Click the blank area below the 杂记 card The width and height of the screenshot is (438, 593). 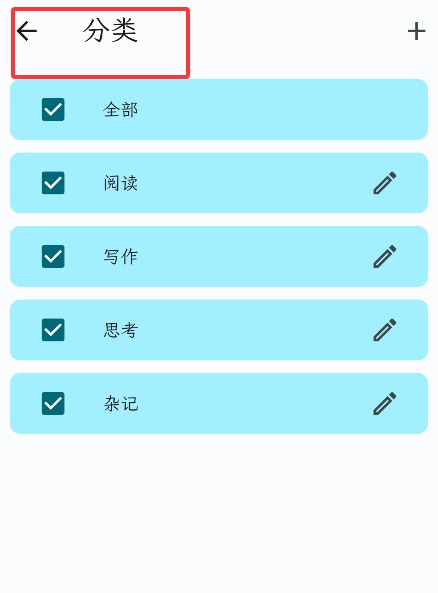pos(219,511)
